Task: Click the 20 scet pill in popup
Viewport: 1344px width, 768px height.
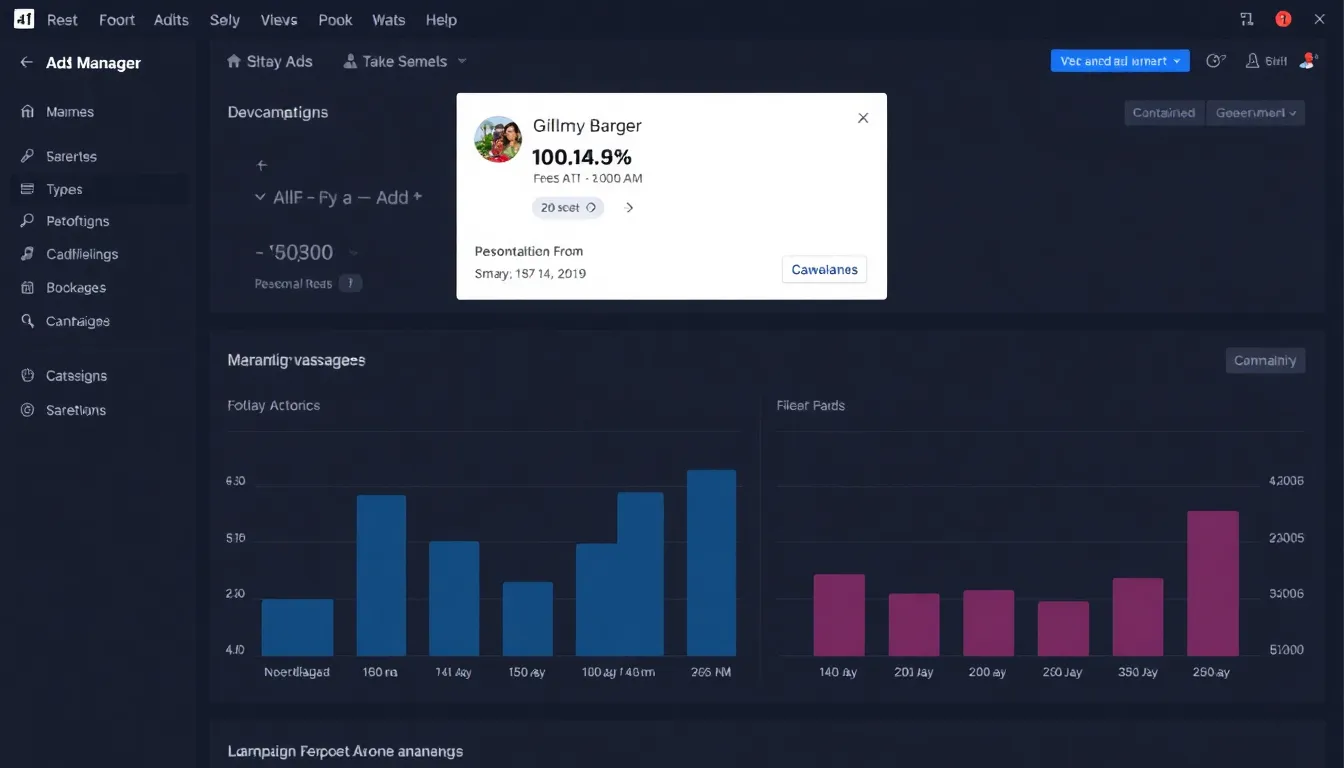Action: [567, 208]
